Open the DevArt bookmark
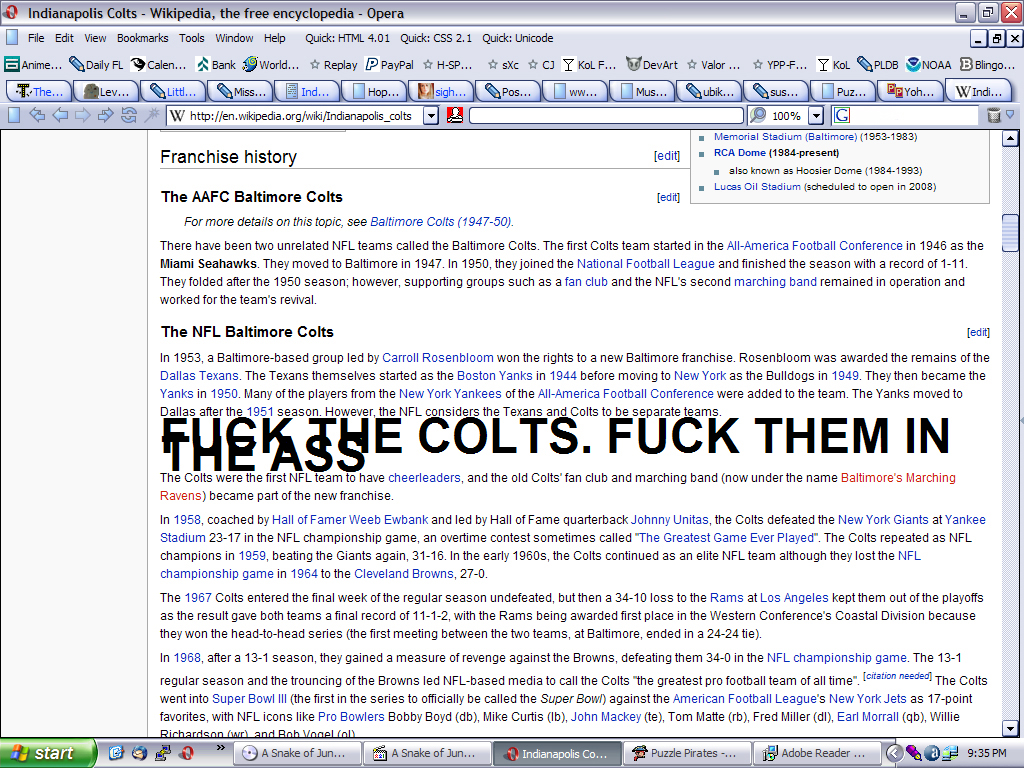This screenshot has height=768, width=1024. (651, 65)
